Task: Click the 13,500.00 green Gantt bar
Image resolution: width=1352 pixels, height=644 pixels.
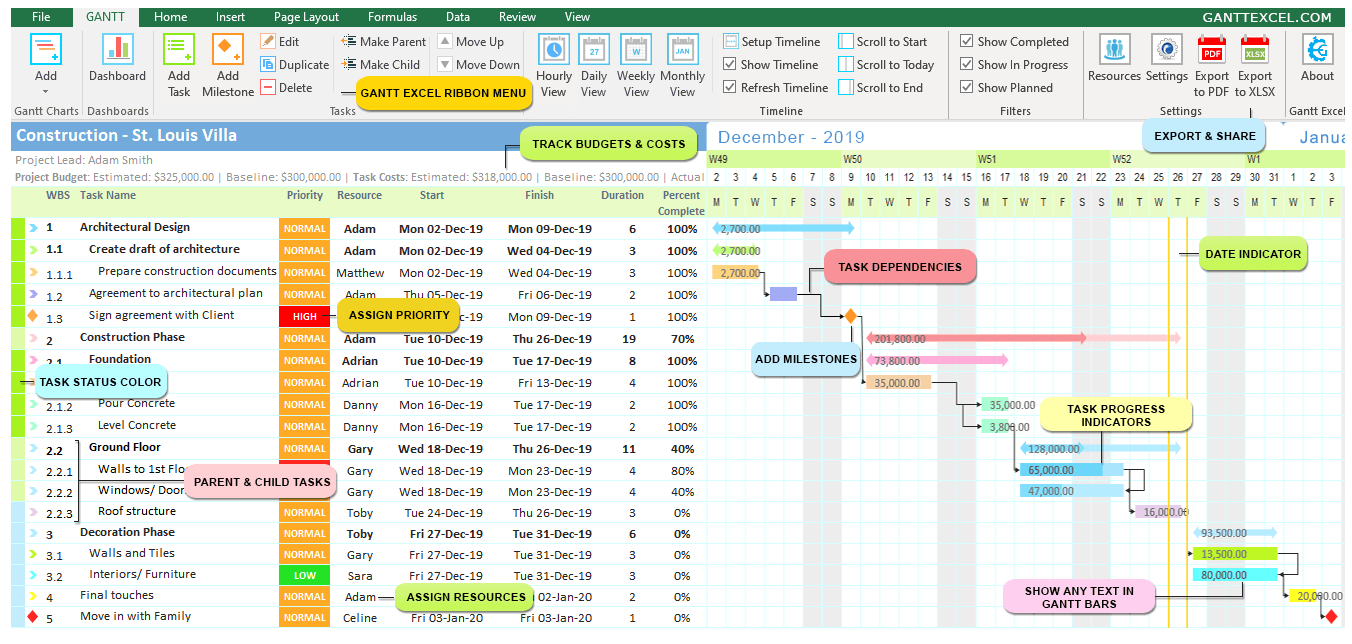Action: point(1235,554)
